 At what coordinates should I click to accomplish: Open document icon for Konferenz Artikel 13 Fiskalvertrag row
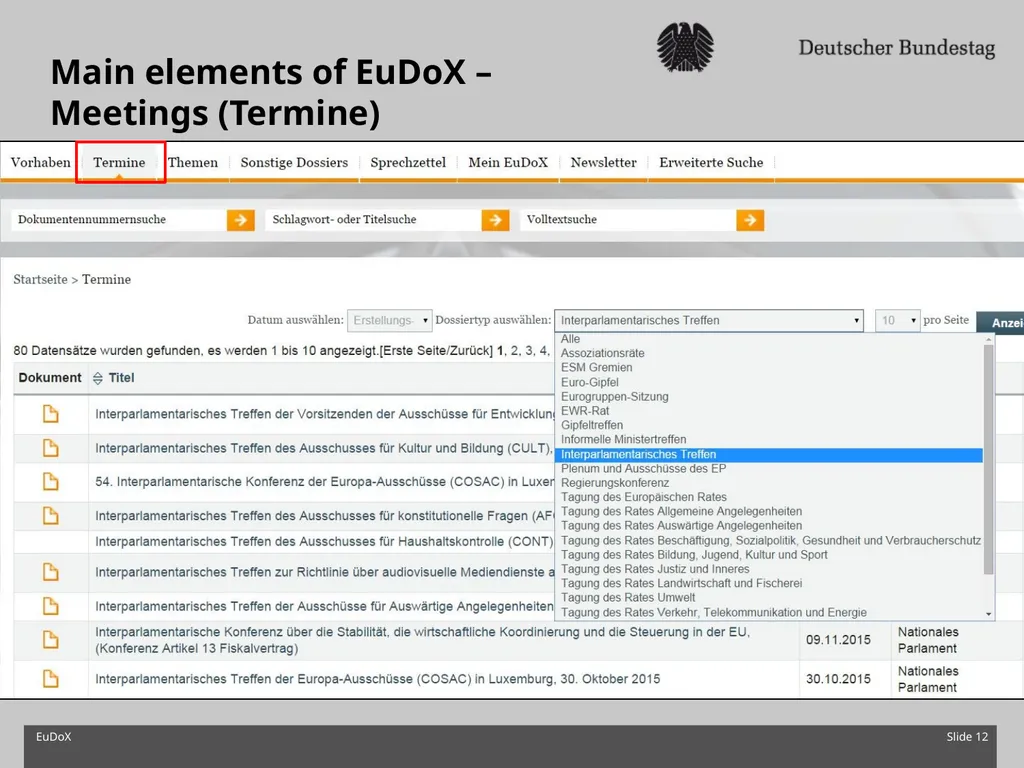point(50,639)
